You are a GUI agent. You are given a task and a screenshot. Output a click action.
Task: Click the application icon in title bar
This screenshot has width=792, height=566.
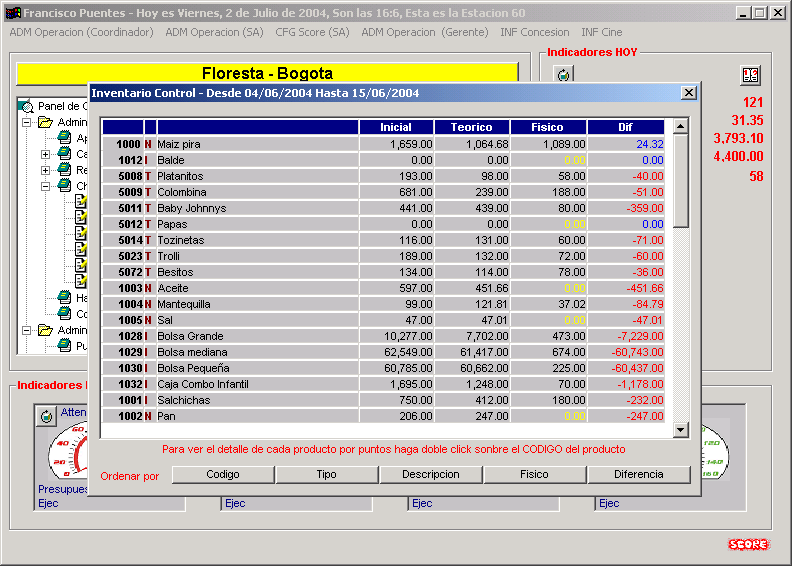(x=13, y=13)
